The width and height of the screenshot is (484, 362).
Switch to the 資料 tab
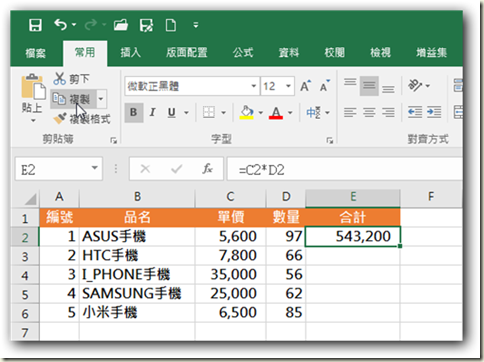(289, 52)
